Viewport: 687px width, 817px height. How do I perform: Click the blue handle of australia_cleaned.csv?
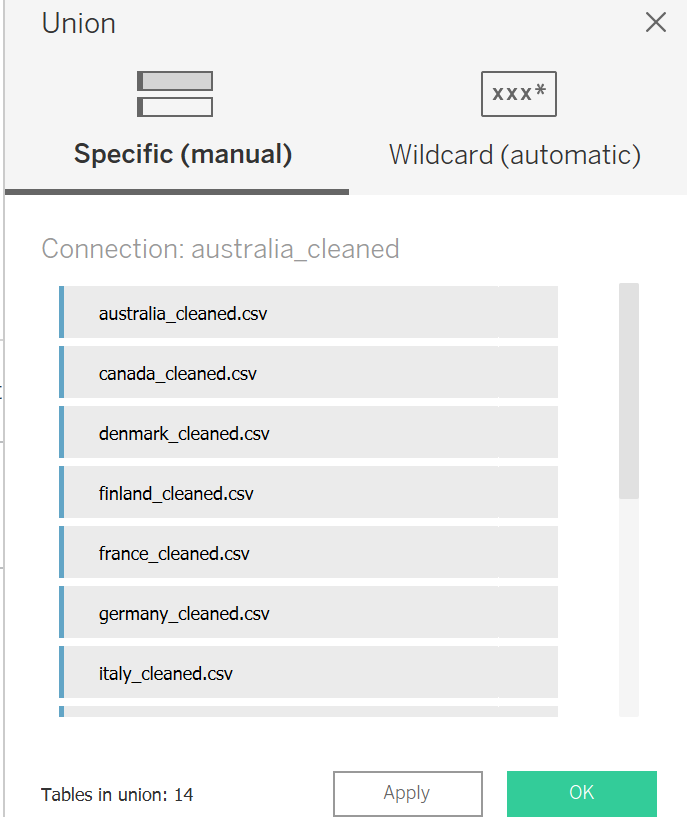62,313
